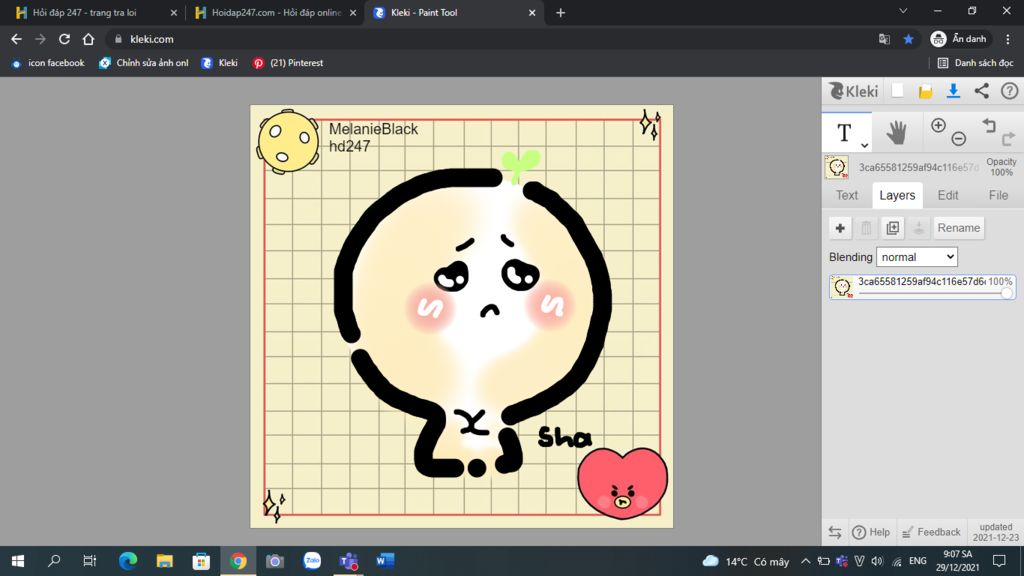
Task: Switch to the Hỏi đáp 247 browser tab
Action: coord(96,12)
